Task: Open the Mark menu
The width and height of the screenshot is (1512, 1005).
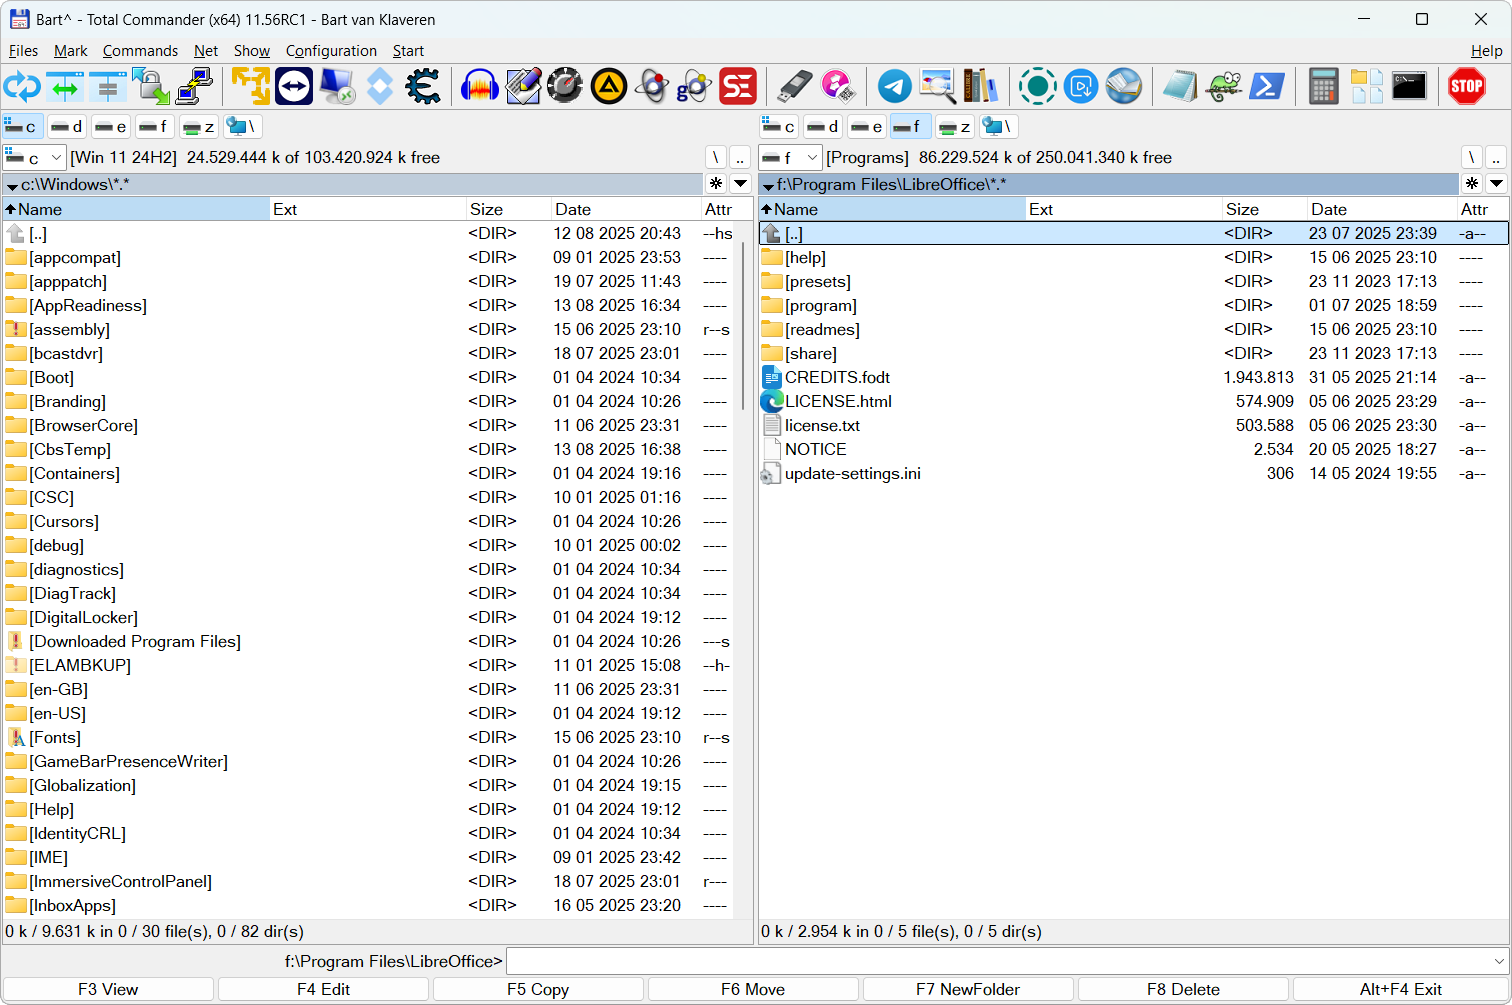Action: click(71, 51)
